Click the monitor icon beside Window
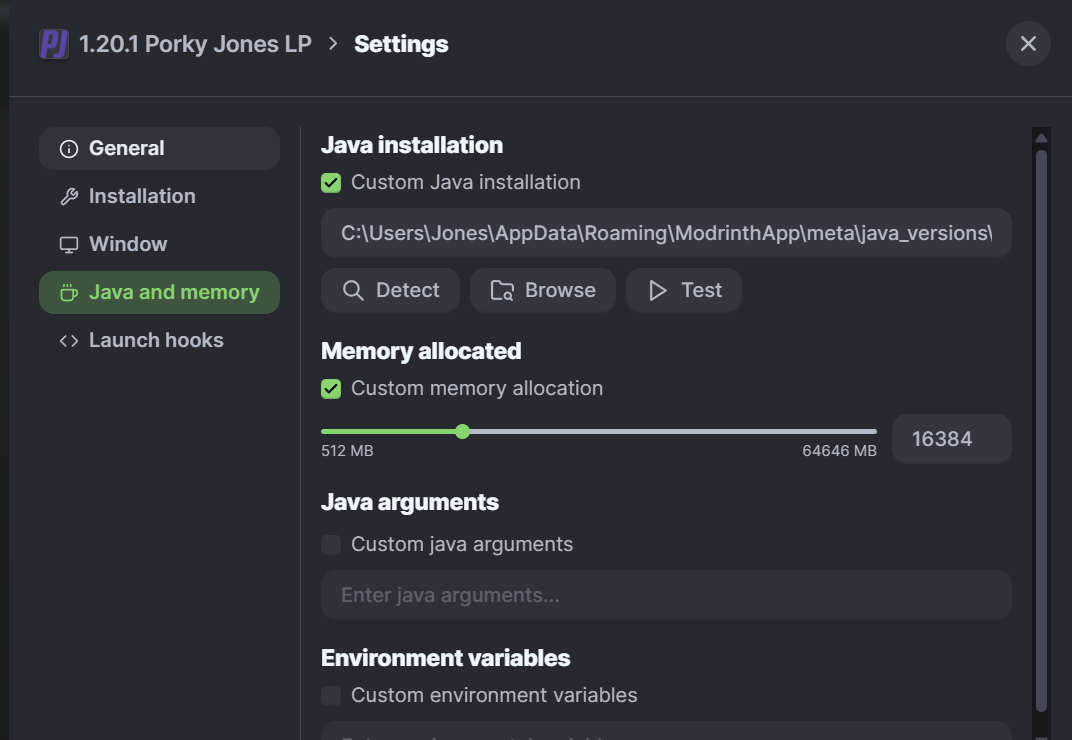Image resolution: width=1072 pixels, height=740 pixels. click(68, 245)
